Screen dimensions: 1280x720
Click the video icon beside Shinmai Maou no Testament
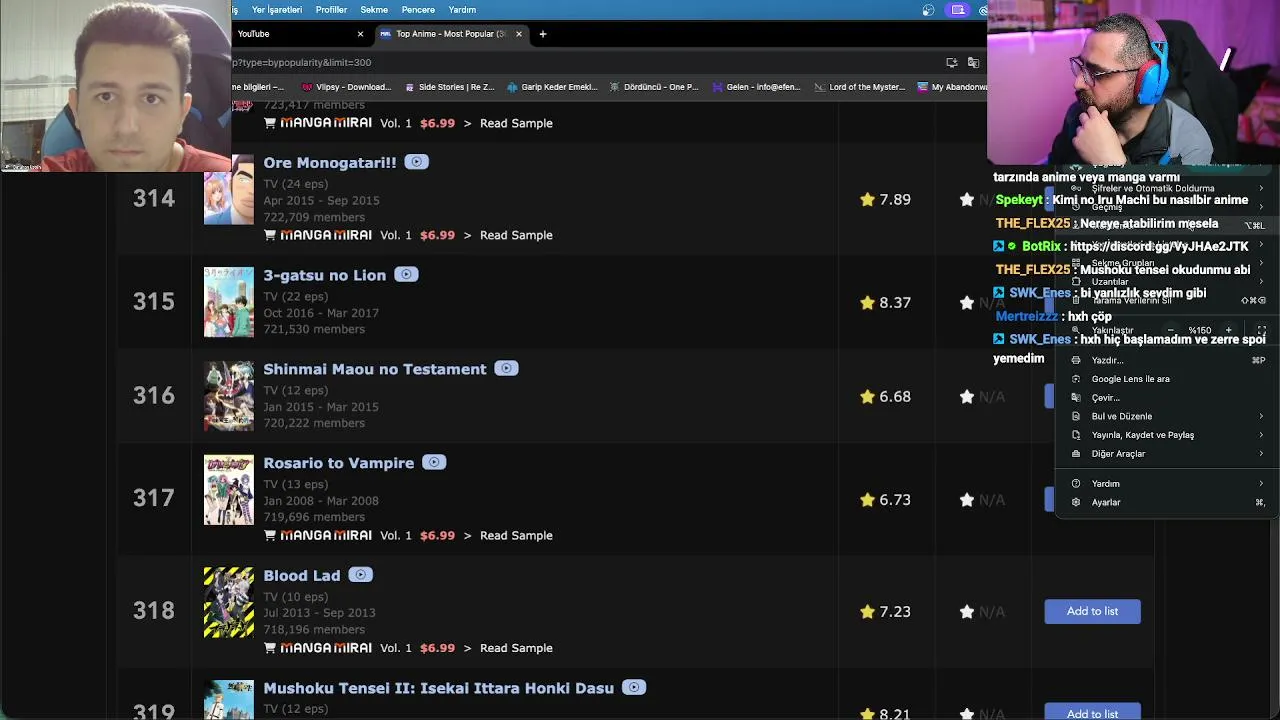(x=506, y=368)
